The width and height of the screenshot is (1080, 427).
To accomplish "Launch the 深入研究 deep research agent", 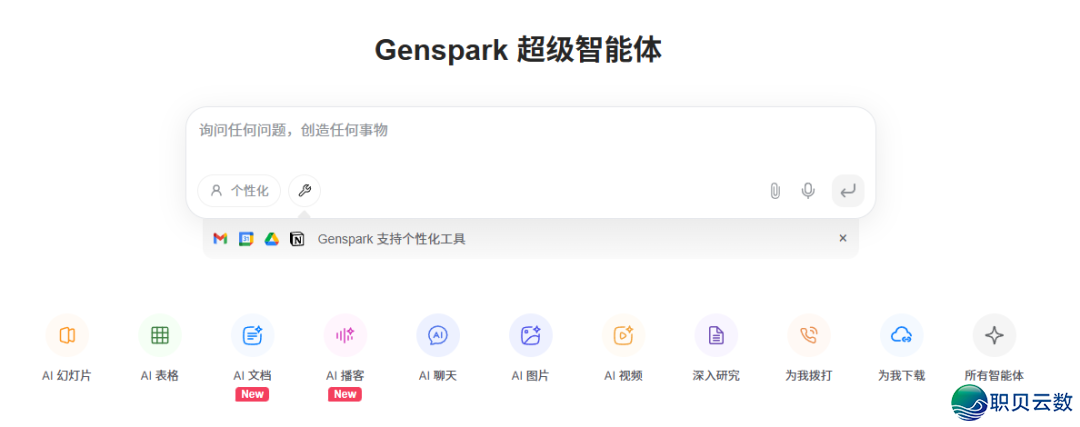I will pos(716,336).
